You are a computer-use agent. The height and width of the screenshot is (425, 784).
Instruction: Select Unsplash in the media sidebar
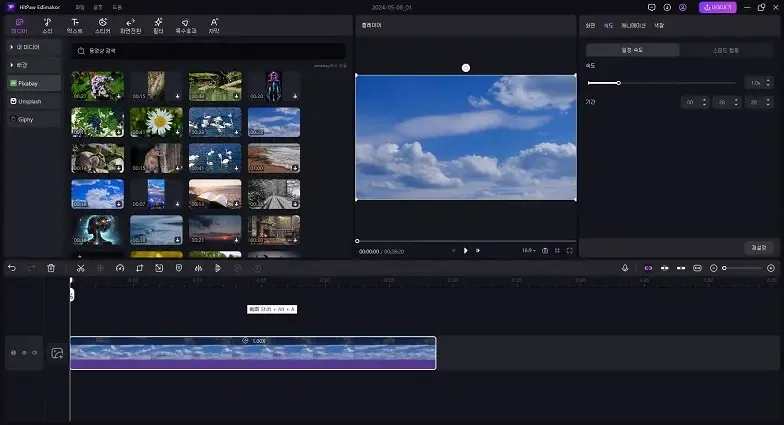click(32, 101)
